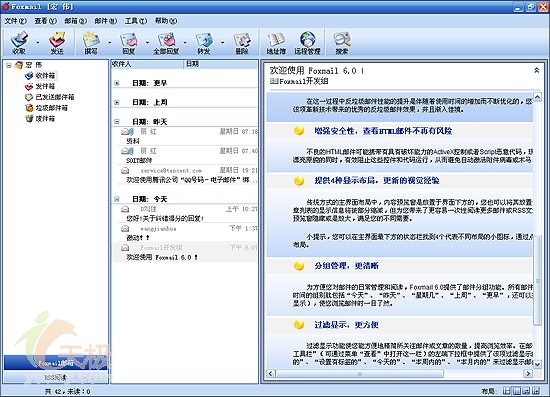Select first layout icon in status bar
This screenshot has width=550, height=397.
(x=507, y=390)
